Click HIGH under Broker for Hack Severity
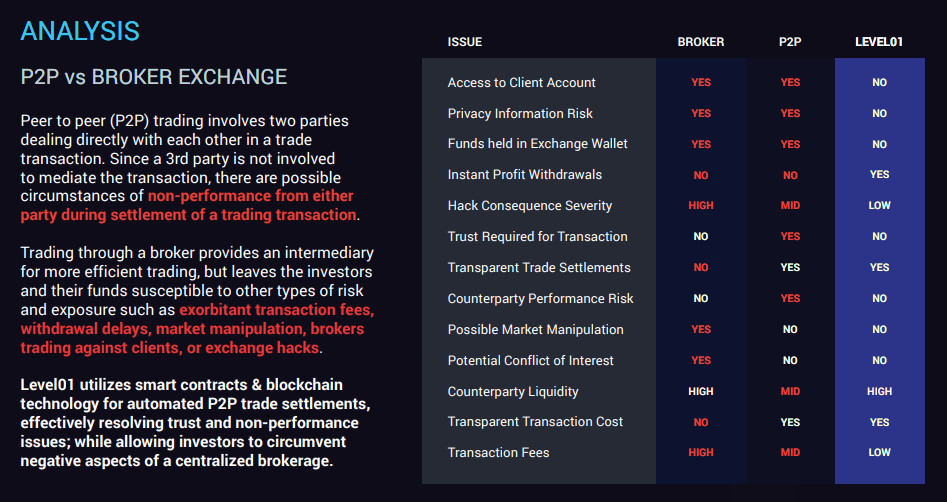 click(x=701, y=205)
